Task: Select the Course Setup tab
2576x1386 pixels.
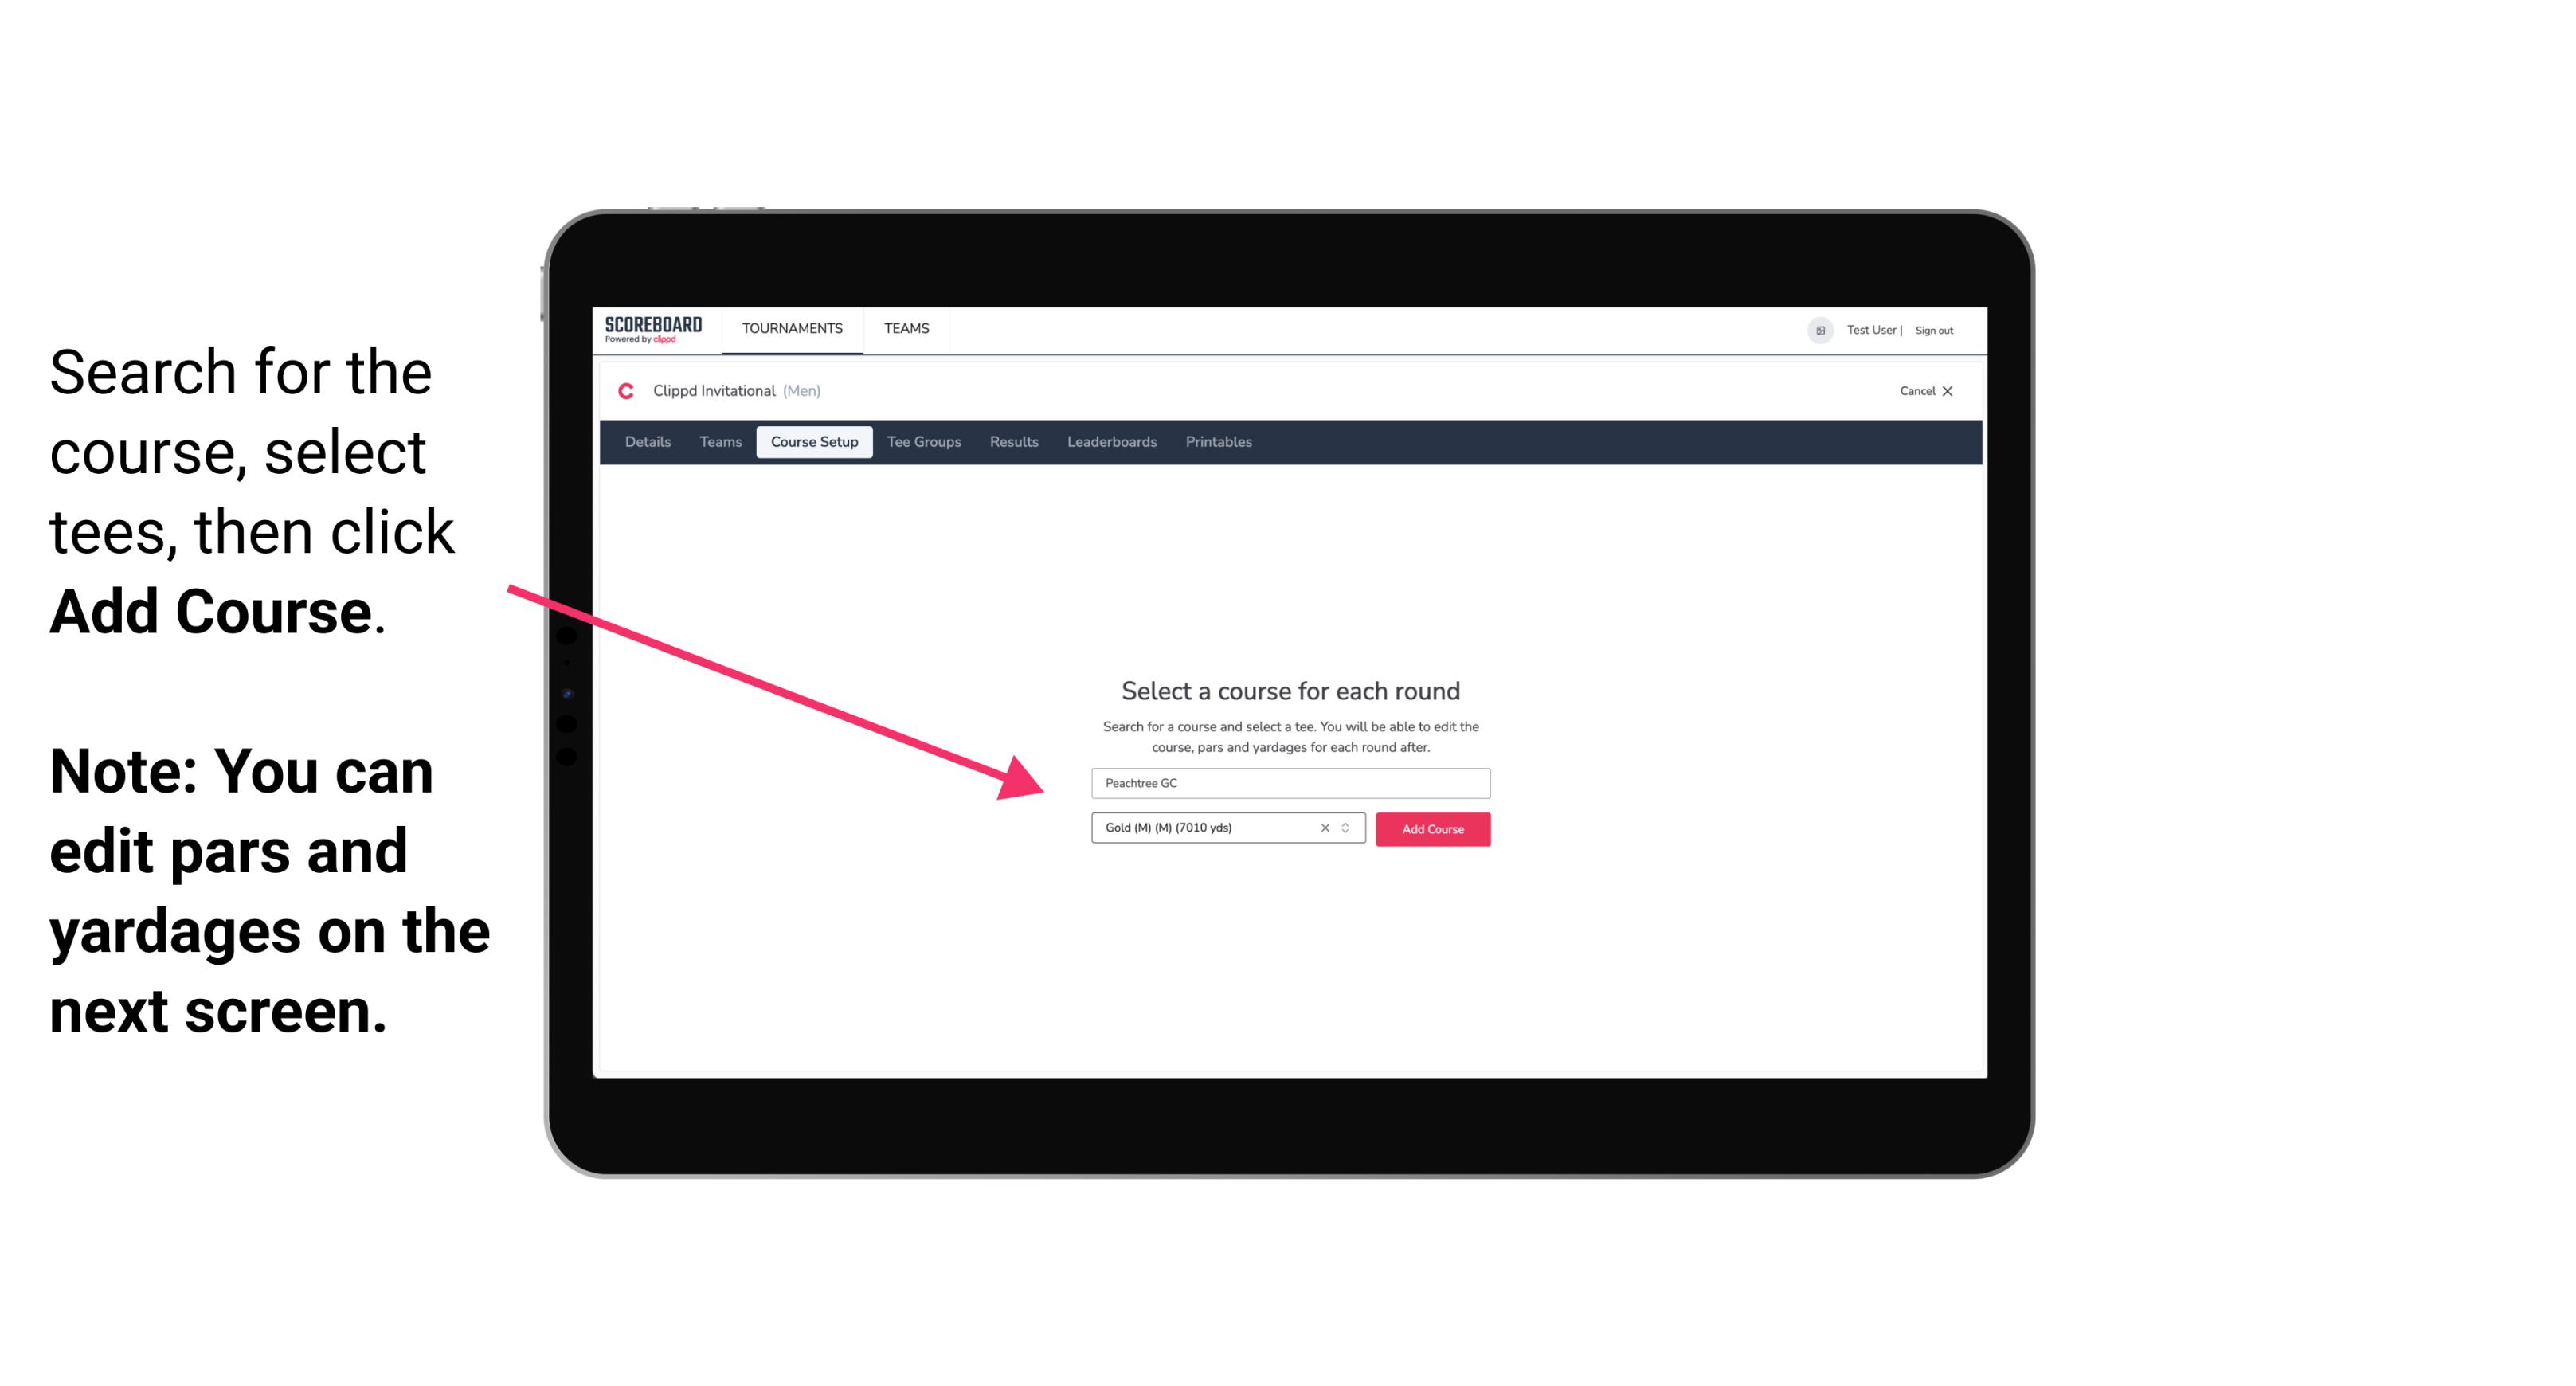Action: 814,442
